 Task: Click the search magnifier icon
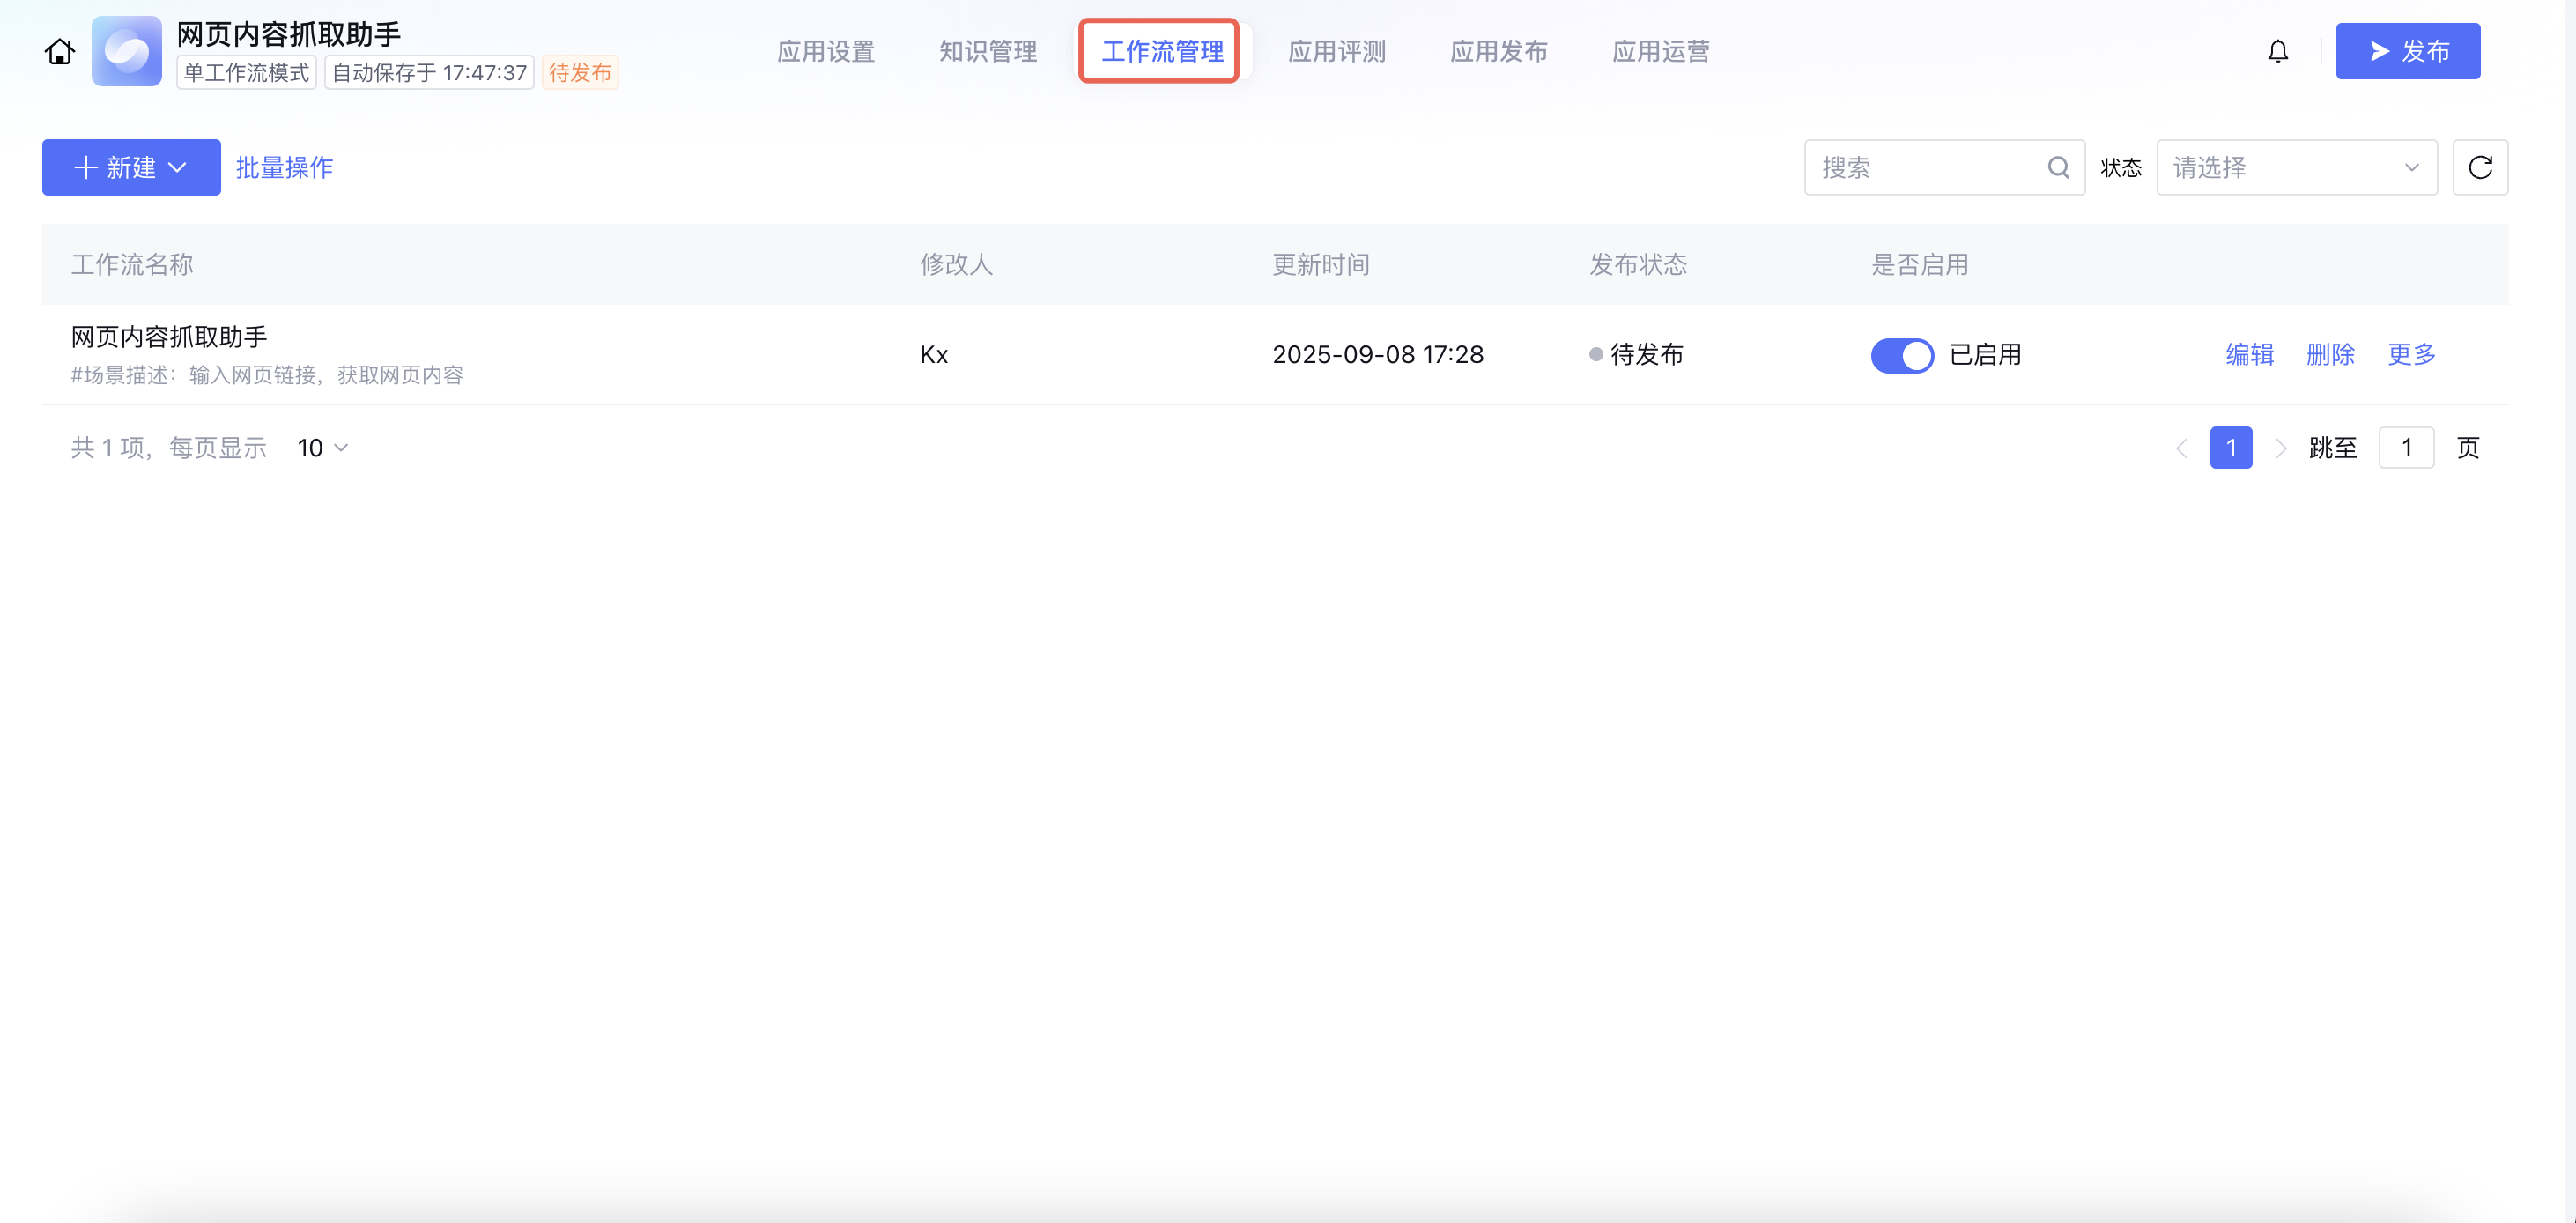(2058, 167)
